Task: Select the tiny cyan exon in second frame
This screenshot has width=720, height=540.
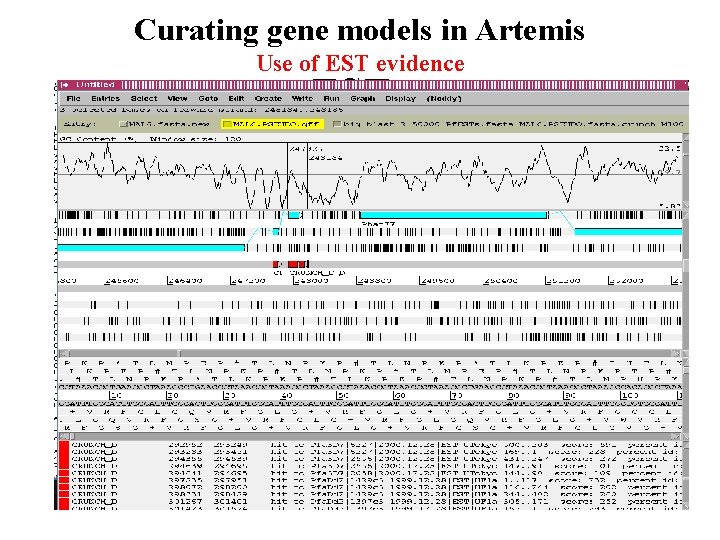Action: tap(276, 232)
